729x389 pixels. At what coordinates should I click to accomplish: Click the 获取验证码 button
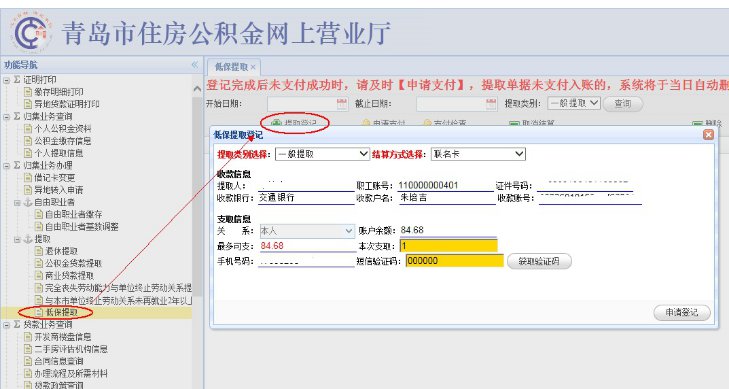point(539,261)
